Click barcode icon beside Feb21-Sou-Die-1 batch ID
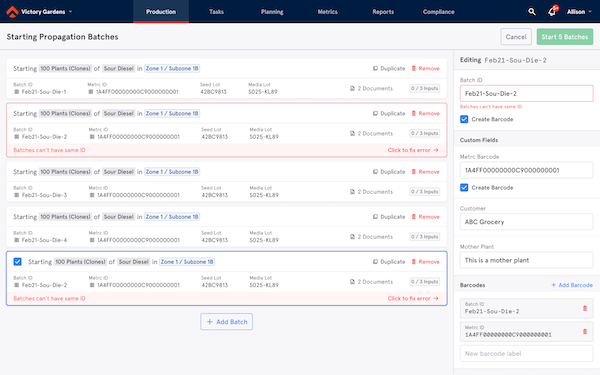Screen dimensions: 600x375 16,92
